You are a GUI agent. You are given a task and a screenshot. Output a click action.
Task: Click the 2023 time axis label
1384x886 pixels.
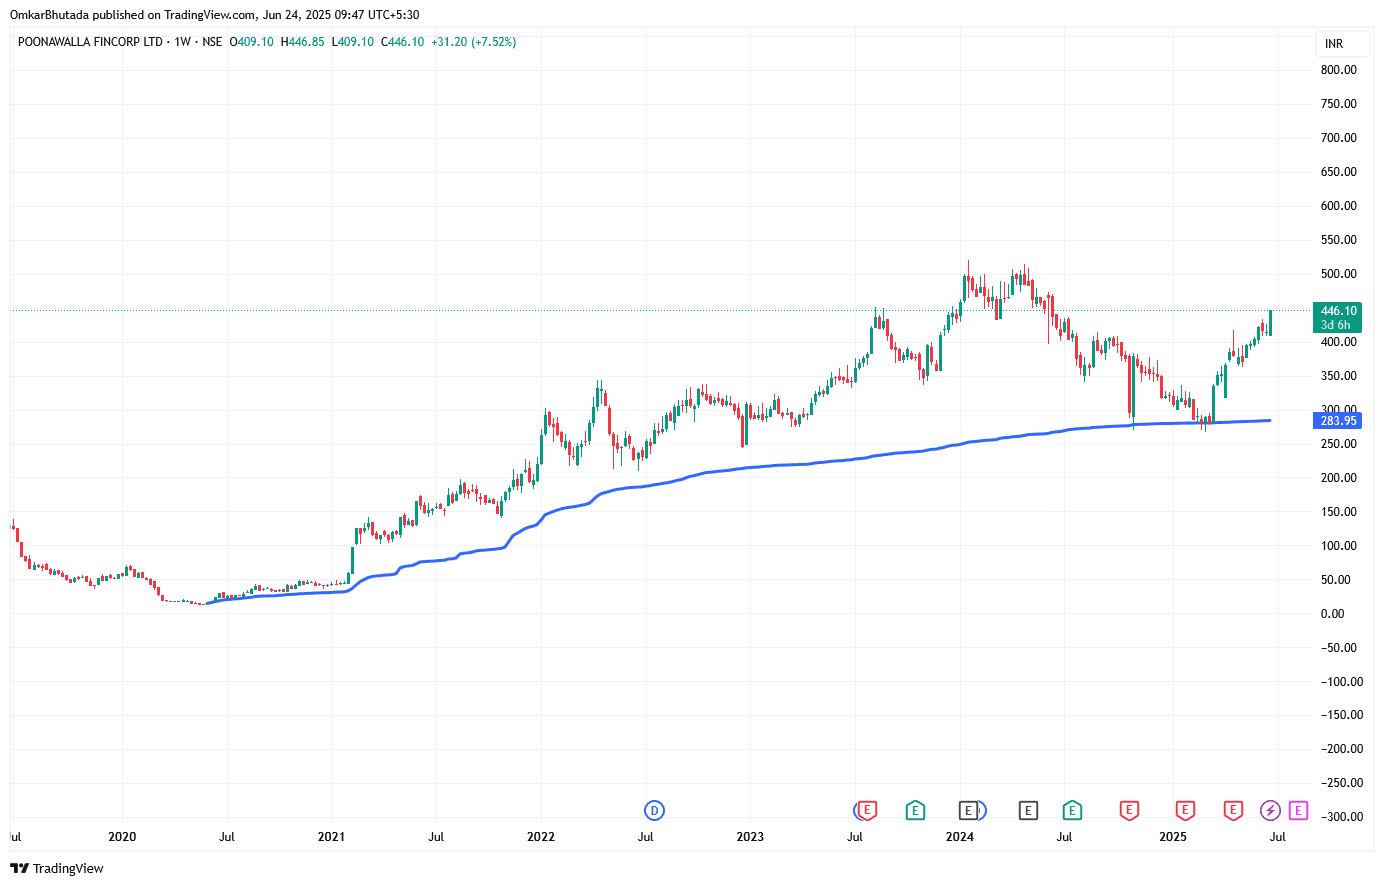[750, 837]
